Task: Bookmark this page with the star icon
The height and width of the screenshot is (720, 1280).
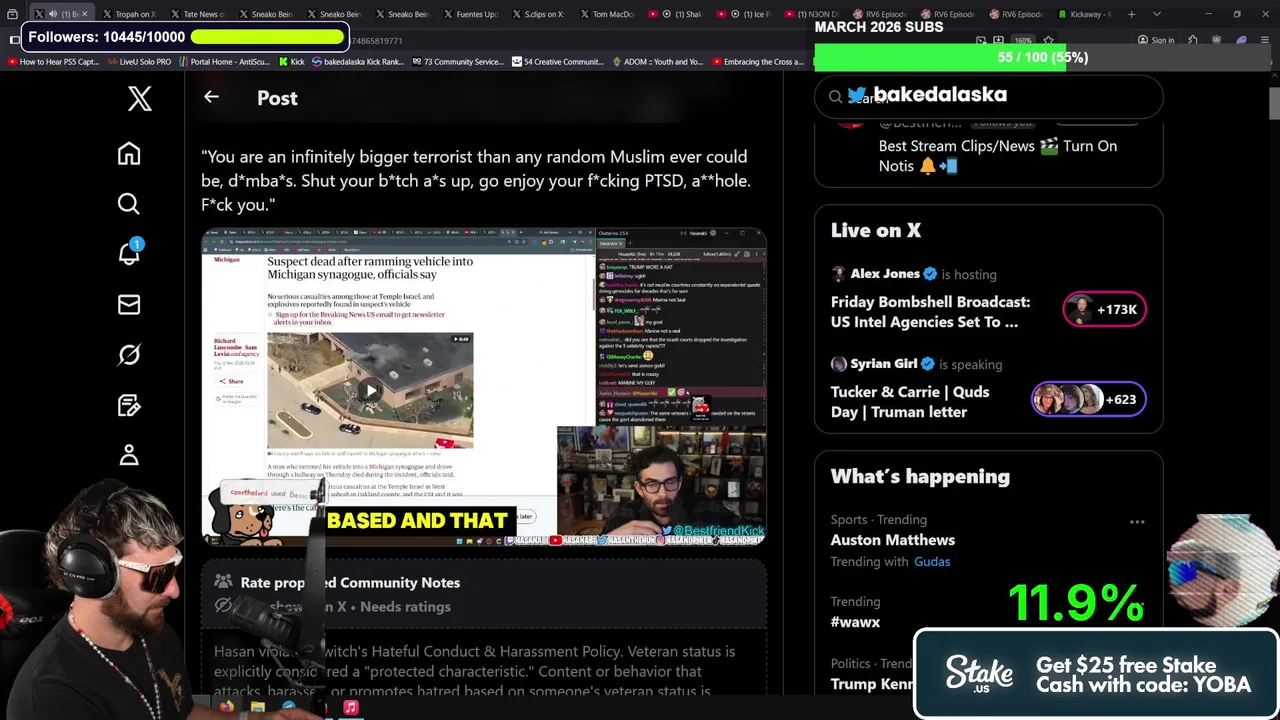Action: tap(1048, 41)
